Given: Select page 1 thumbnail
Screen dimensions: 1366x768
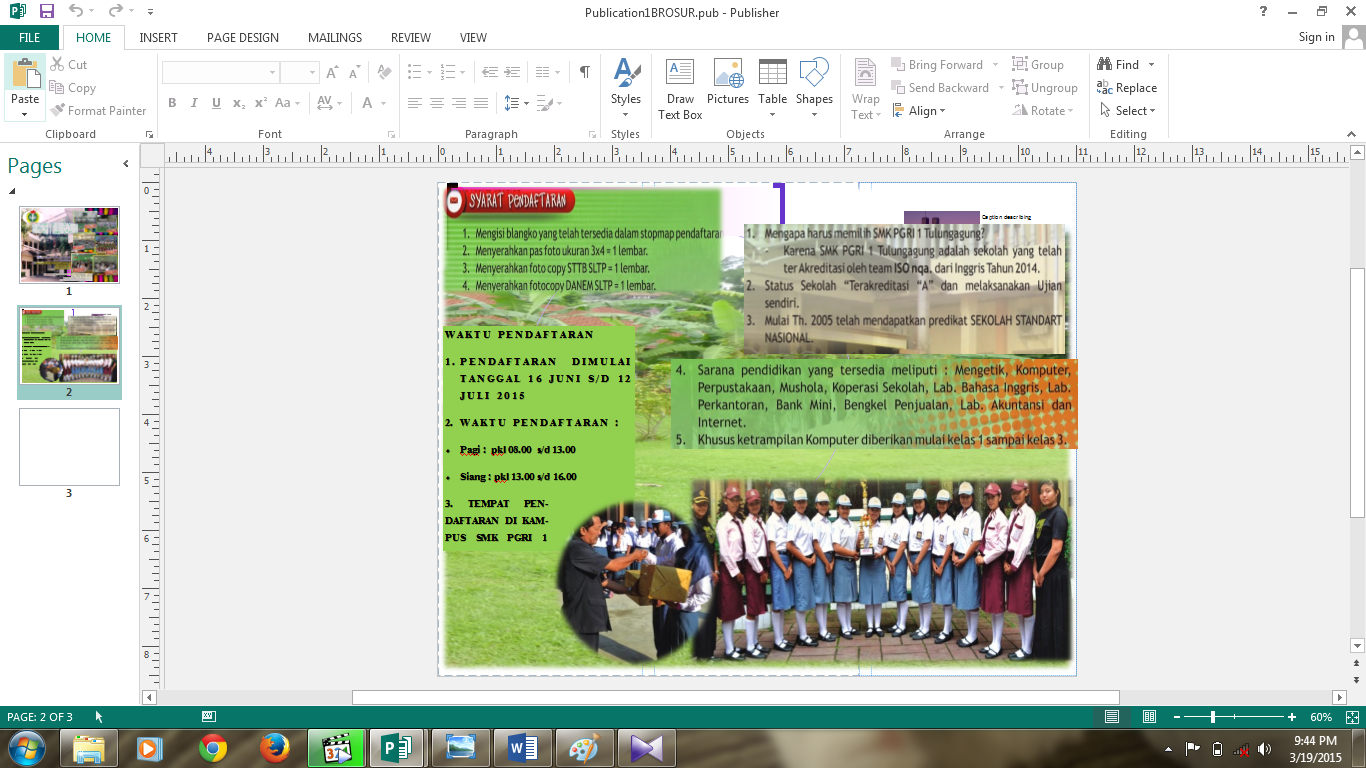Looking at the screenshot, I should coord(69,245).
